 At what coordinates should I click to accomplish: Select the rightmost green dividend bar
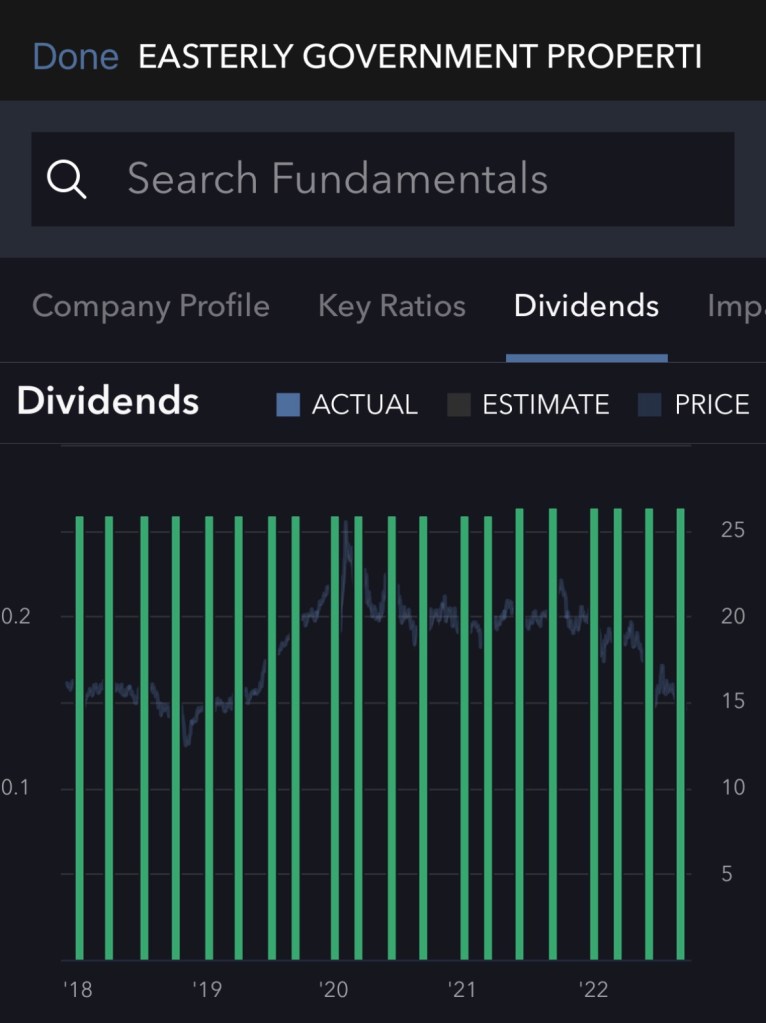681,734
